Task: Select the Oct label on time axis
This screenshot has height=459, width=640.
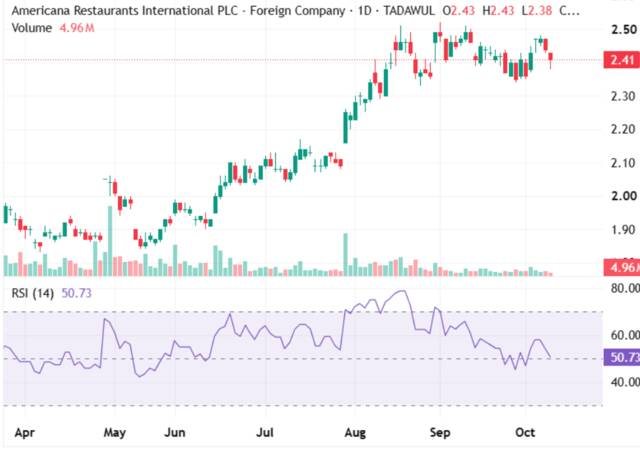Action: (525, 432)
